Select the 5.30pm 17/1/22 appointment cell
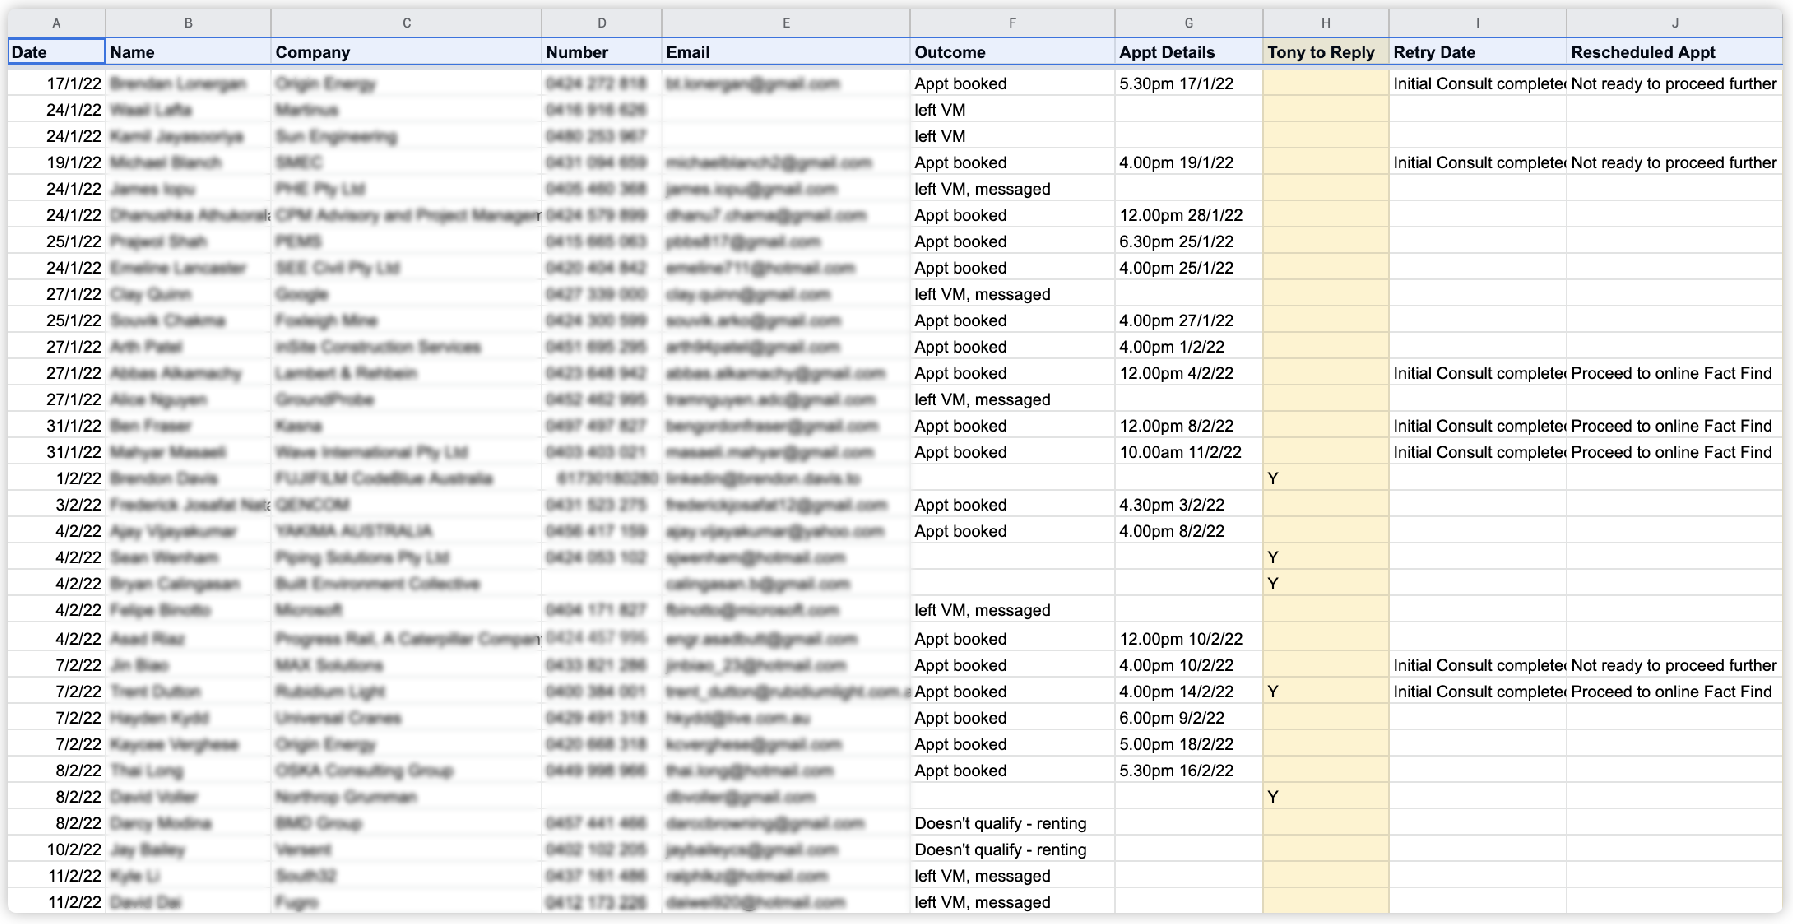1793x924 pixels. click(1188, 84)
